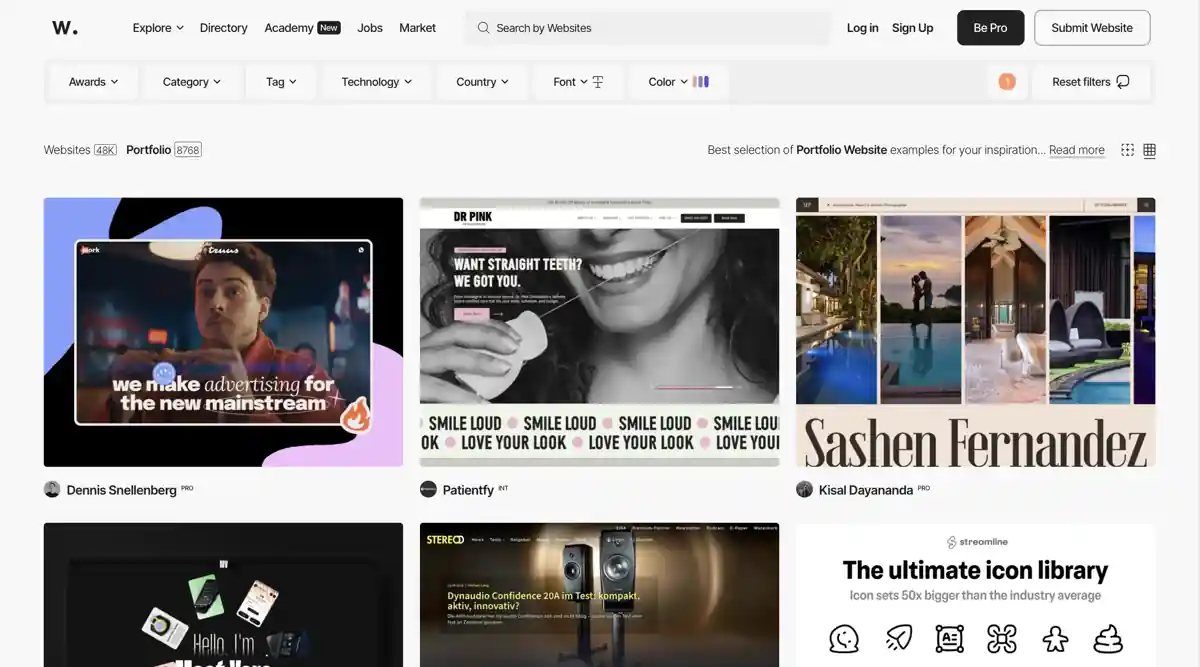Screen dimensions: 1200x667
Task: Open the Sashen Fernandez website thumbnail
Action: tap(975, 332)
